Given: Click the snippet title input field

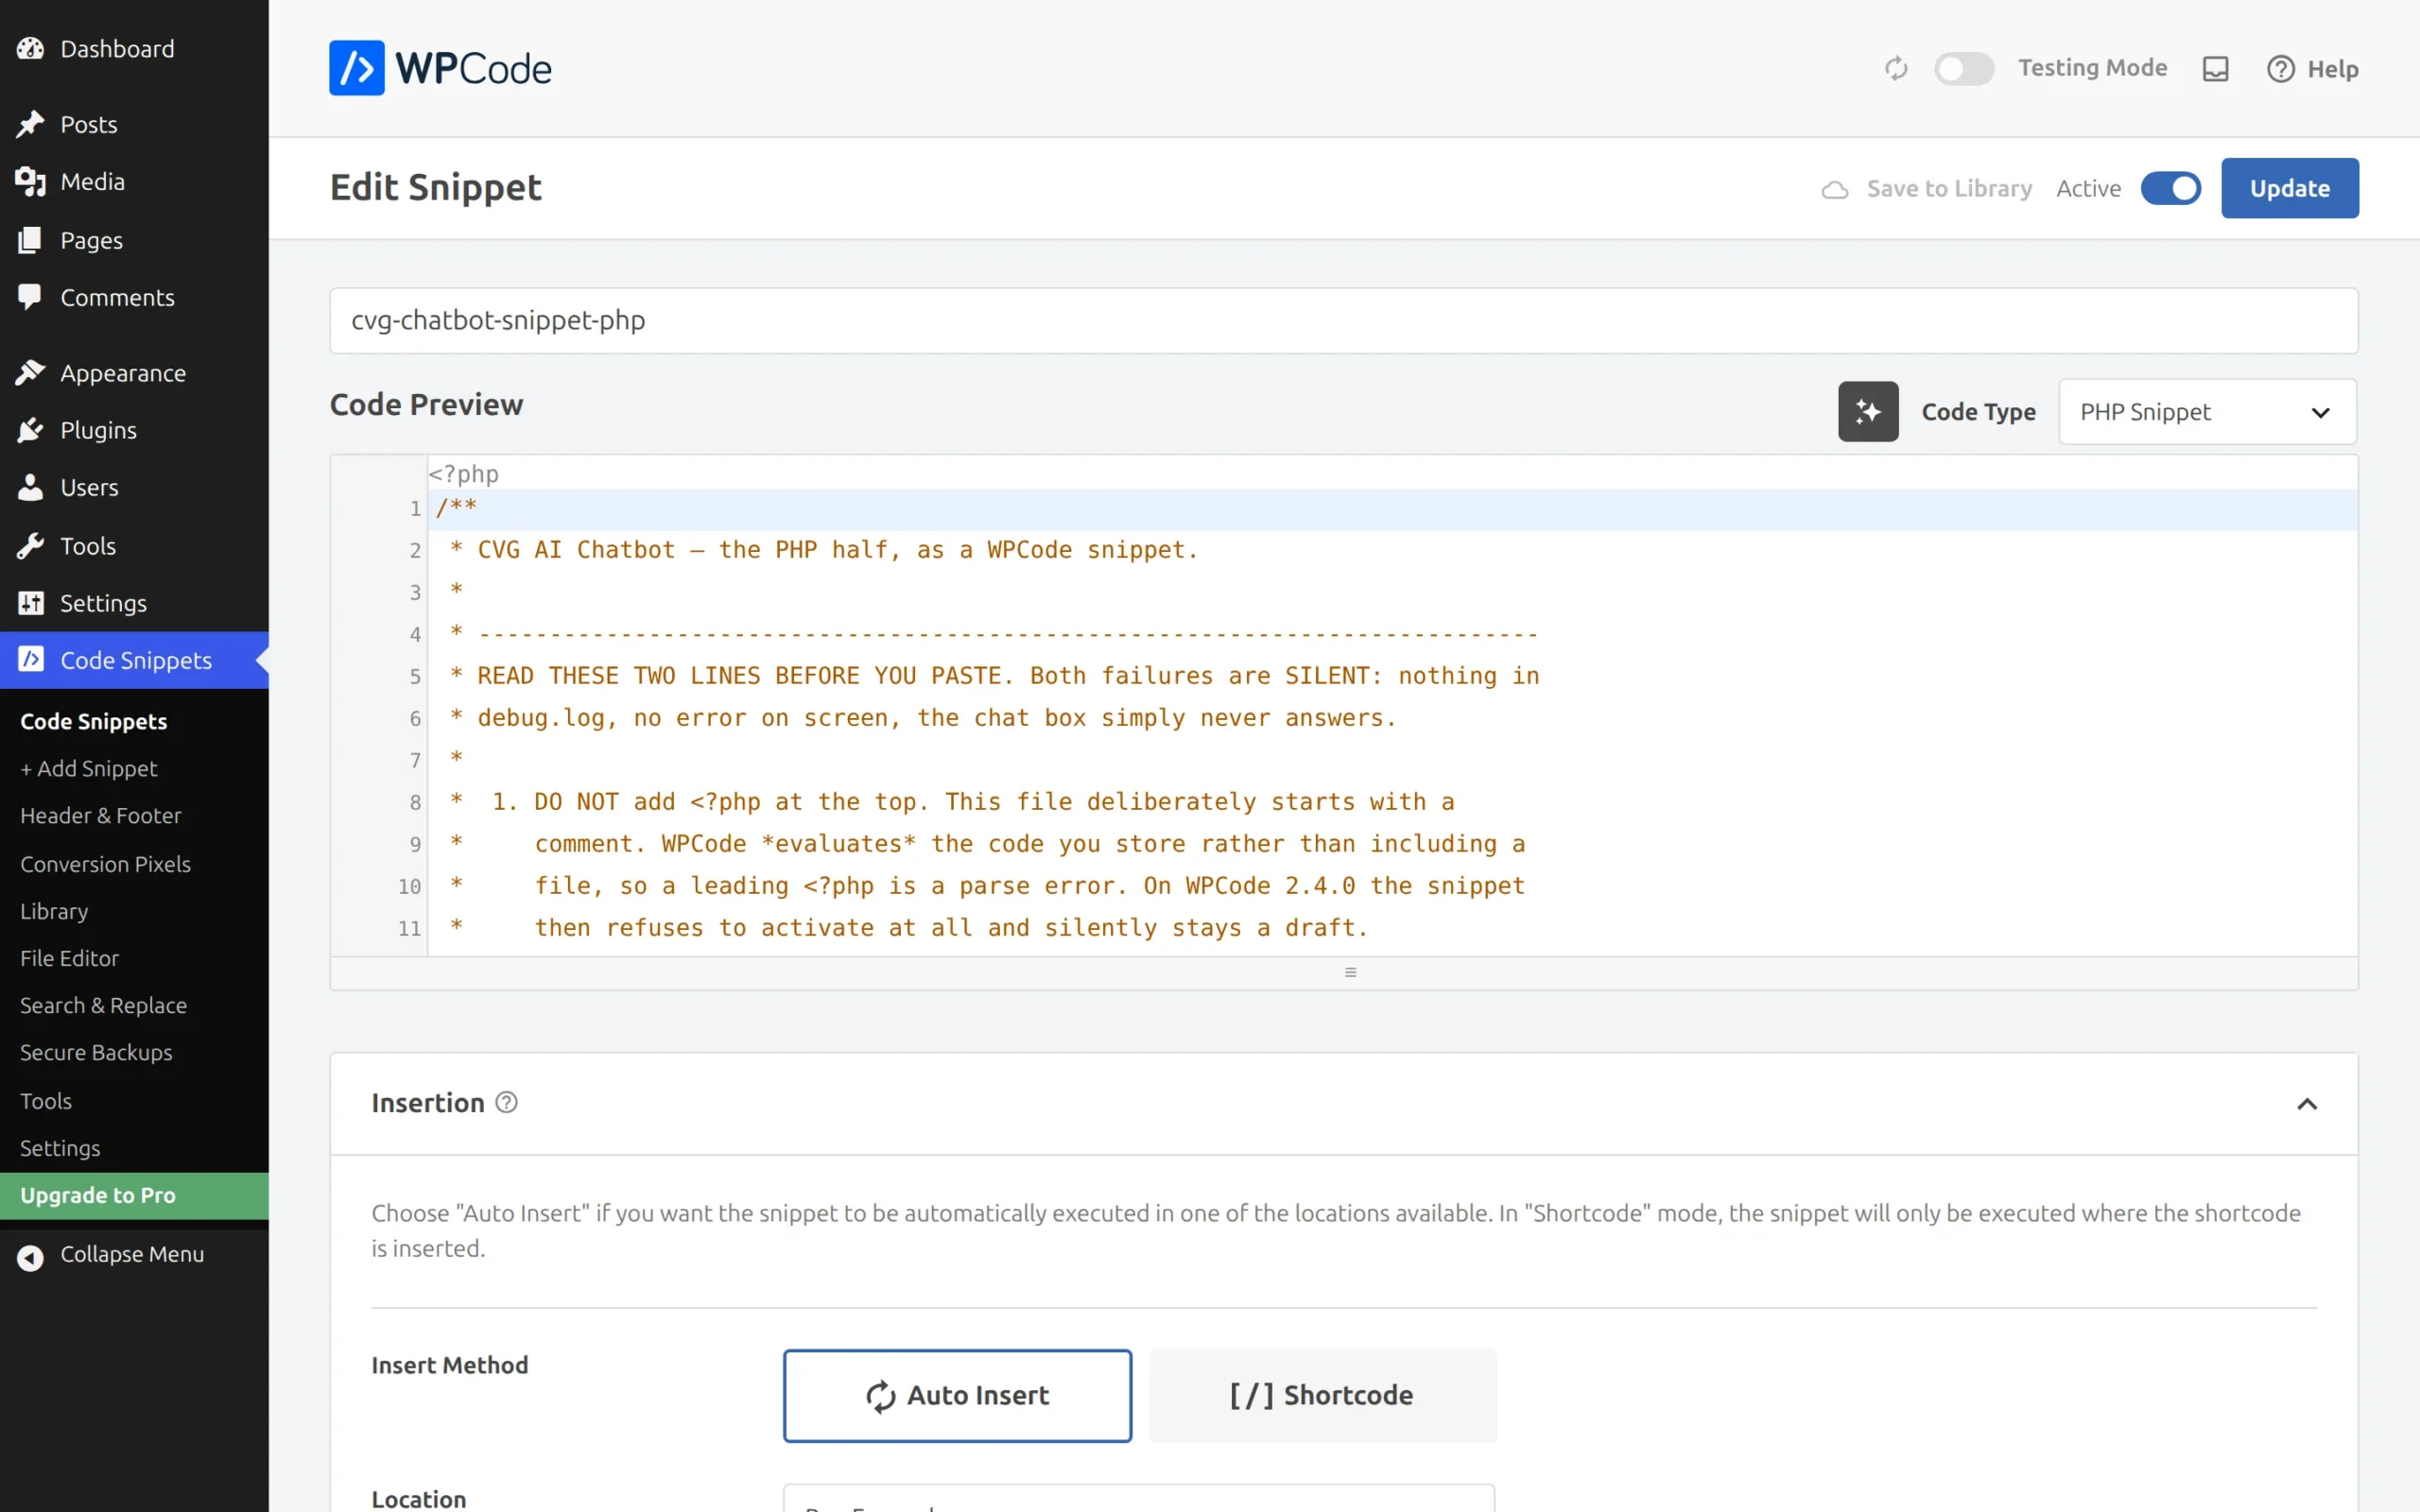Looking at the screenshot, I should pyautogui.click(x=1343, y=320).
